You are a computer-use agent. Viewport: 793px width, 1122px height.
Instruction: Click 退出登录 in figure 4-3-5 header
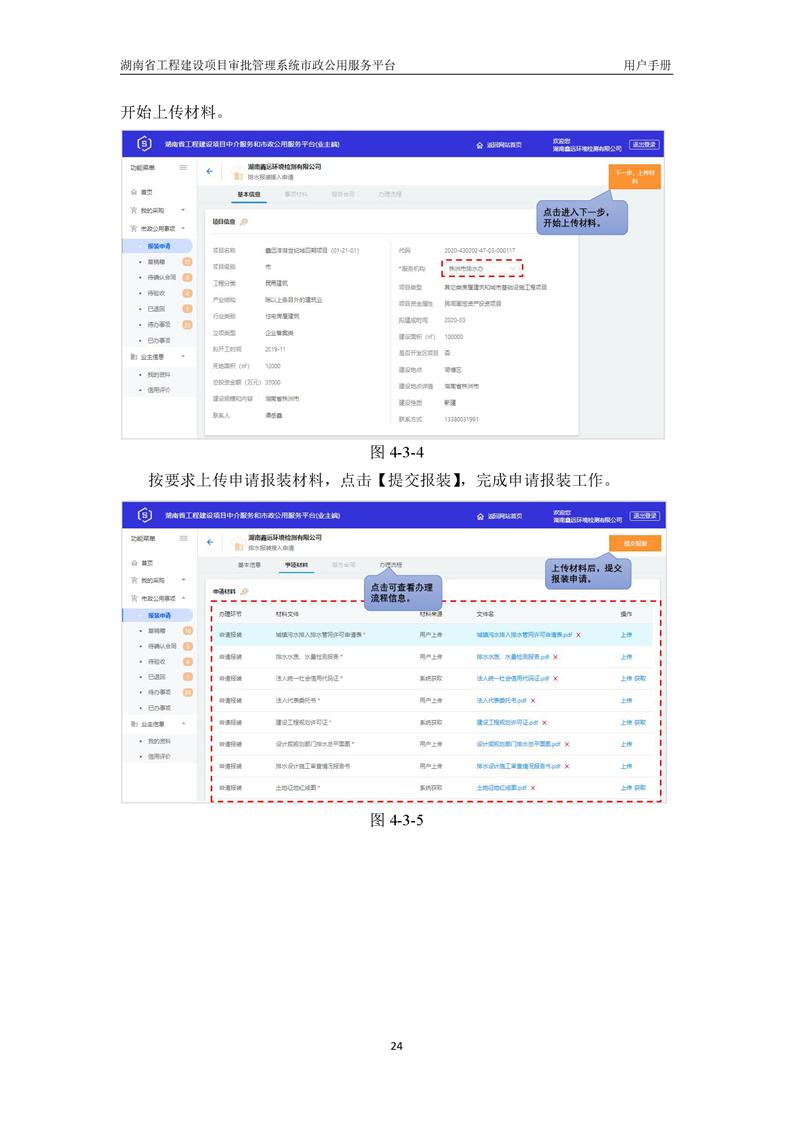pyautogui.click(x=644, y=515)
